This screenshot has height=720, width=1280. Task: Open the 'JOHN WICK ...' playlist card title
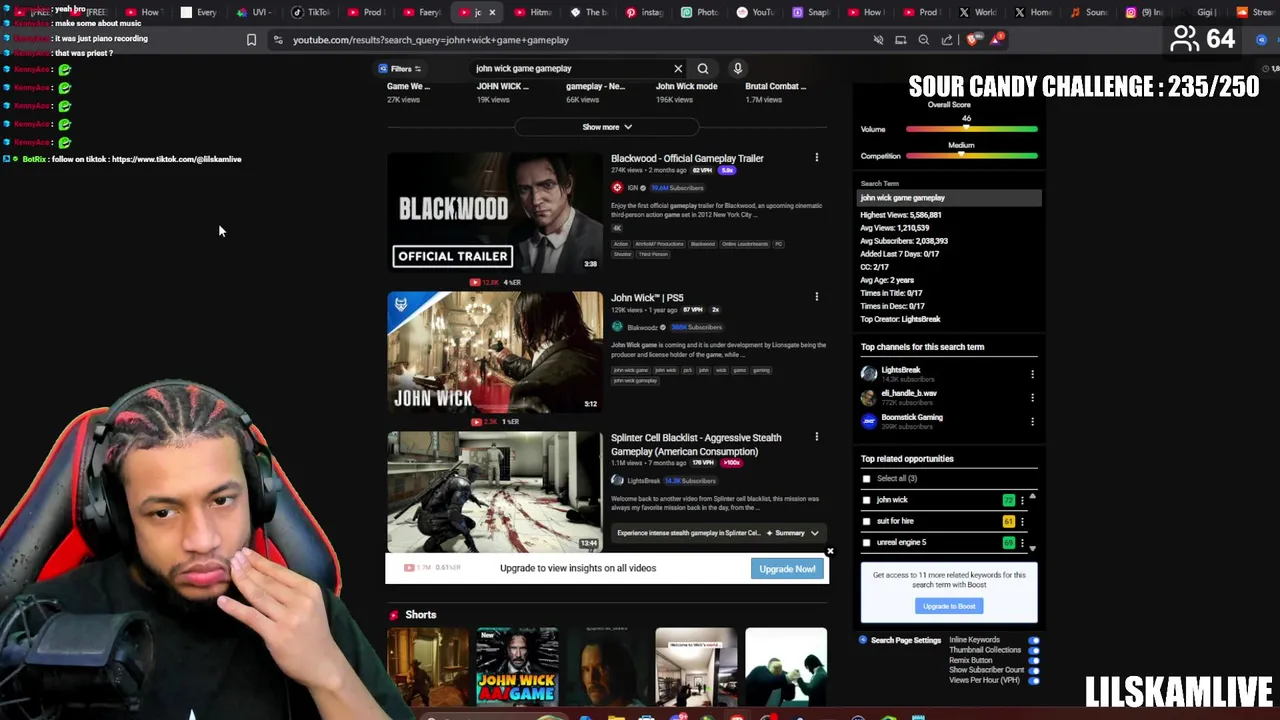pyautogui.click(x=503, y=86)
